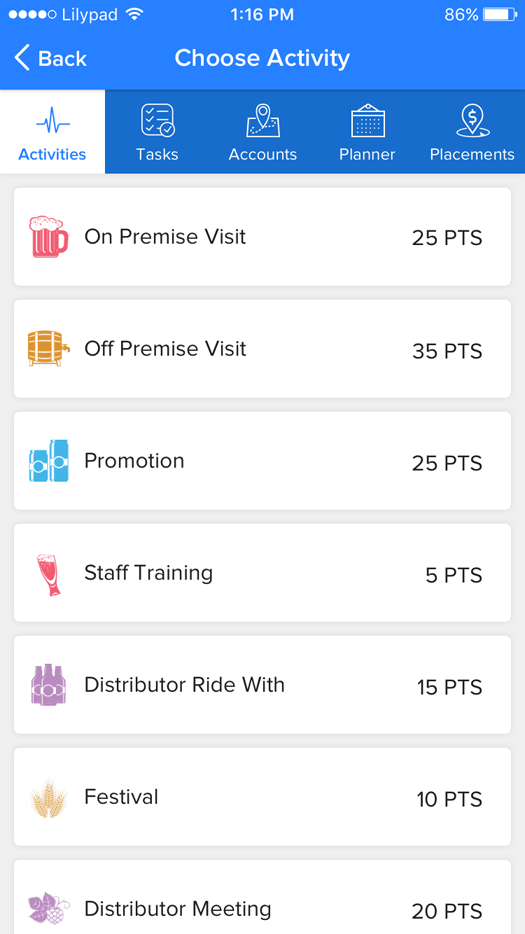
Task: Tap the orange keg barrel icon
Action: (49, 348)
